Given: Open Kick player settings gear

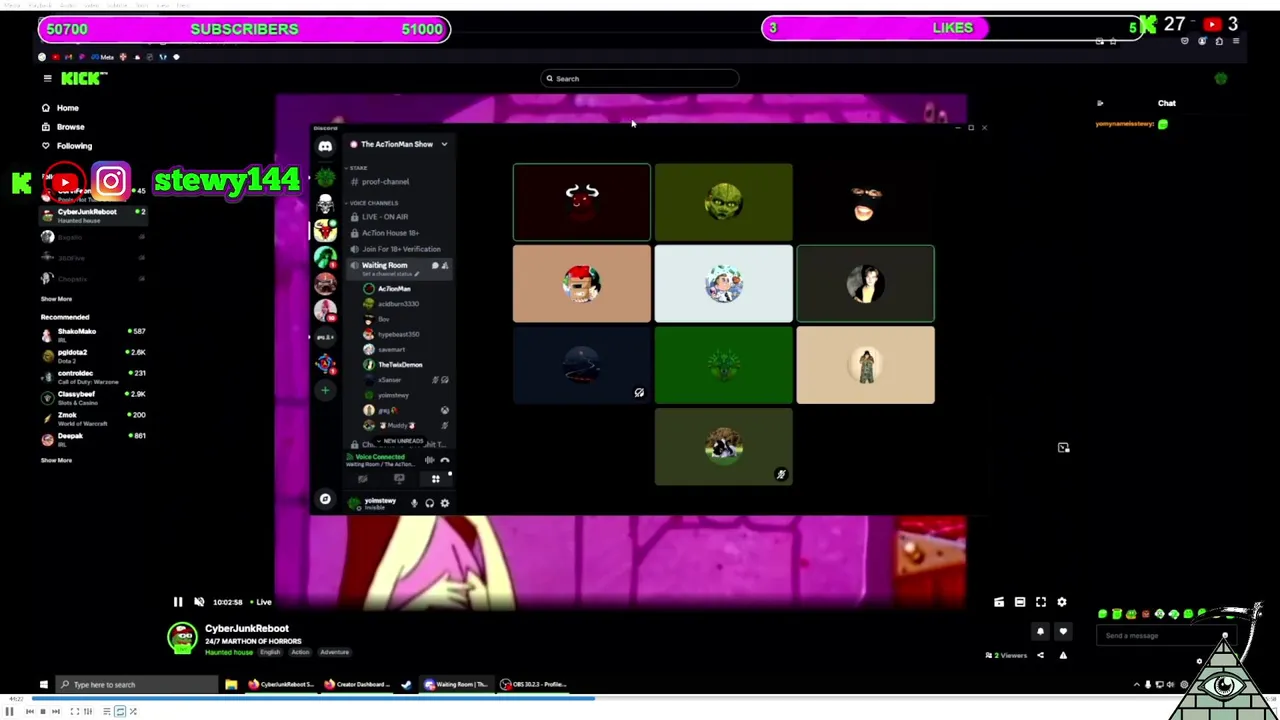Looking at the screenshot, I should (1062, 602).
